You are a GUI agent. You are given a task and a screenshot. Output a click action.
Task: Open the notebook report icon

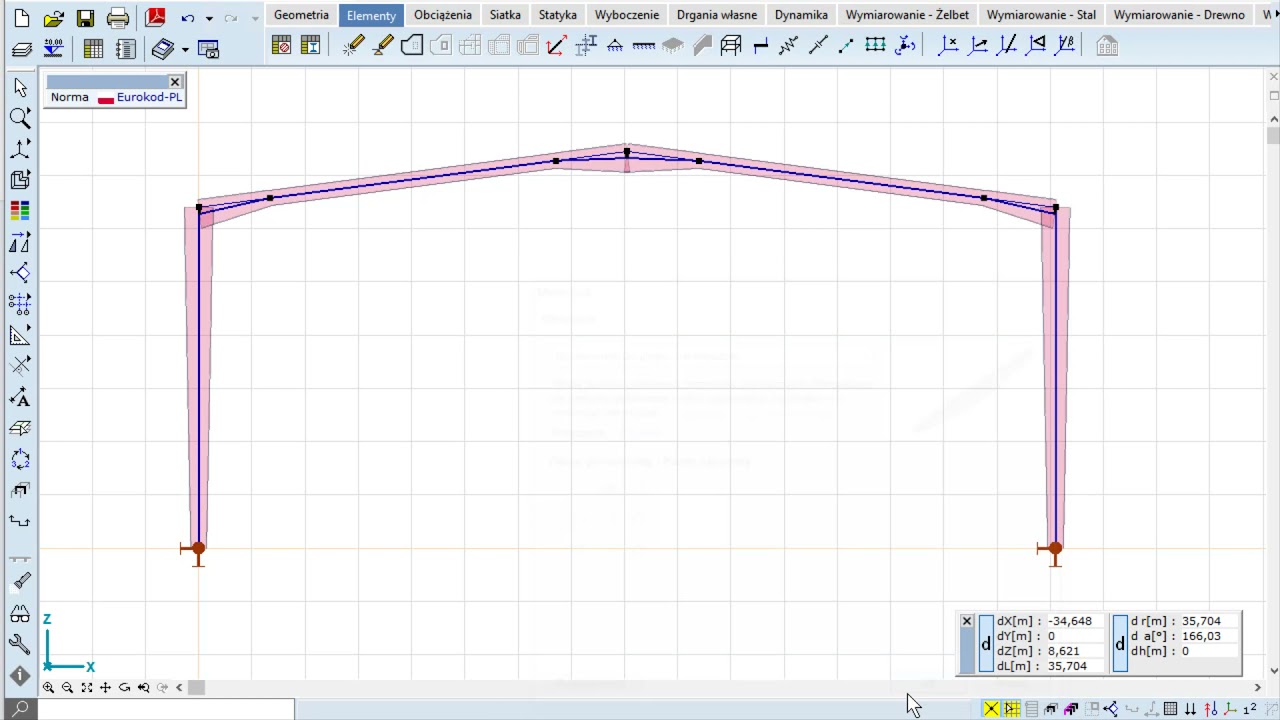(x=125, y=48)
